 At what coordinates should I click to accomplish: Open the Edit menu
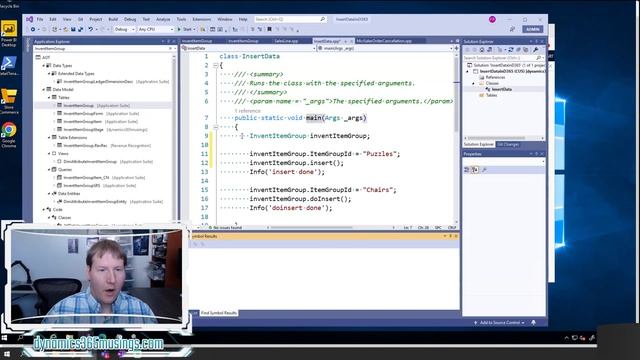53,19
